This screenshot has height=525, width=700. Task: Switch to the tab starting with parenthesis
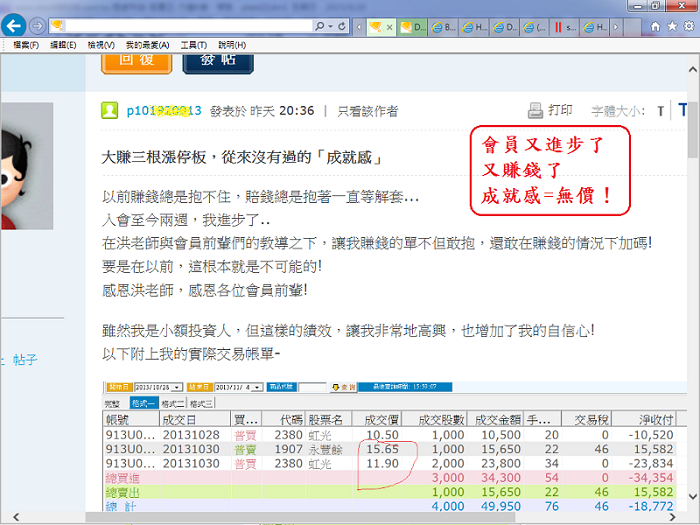(534, 27)
